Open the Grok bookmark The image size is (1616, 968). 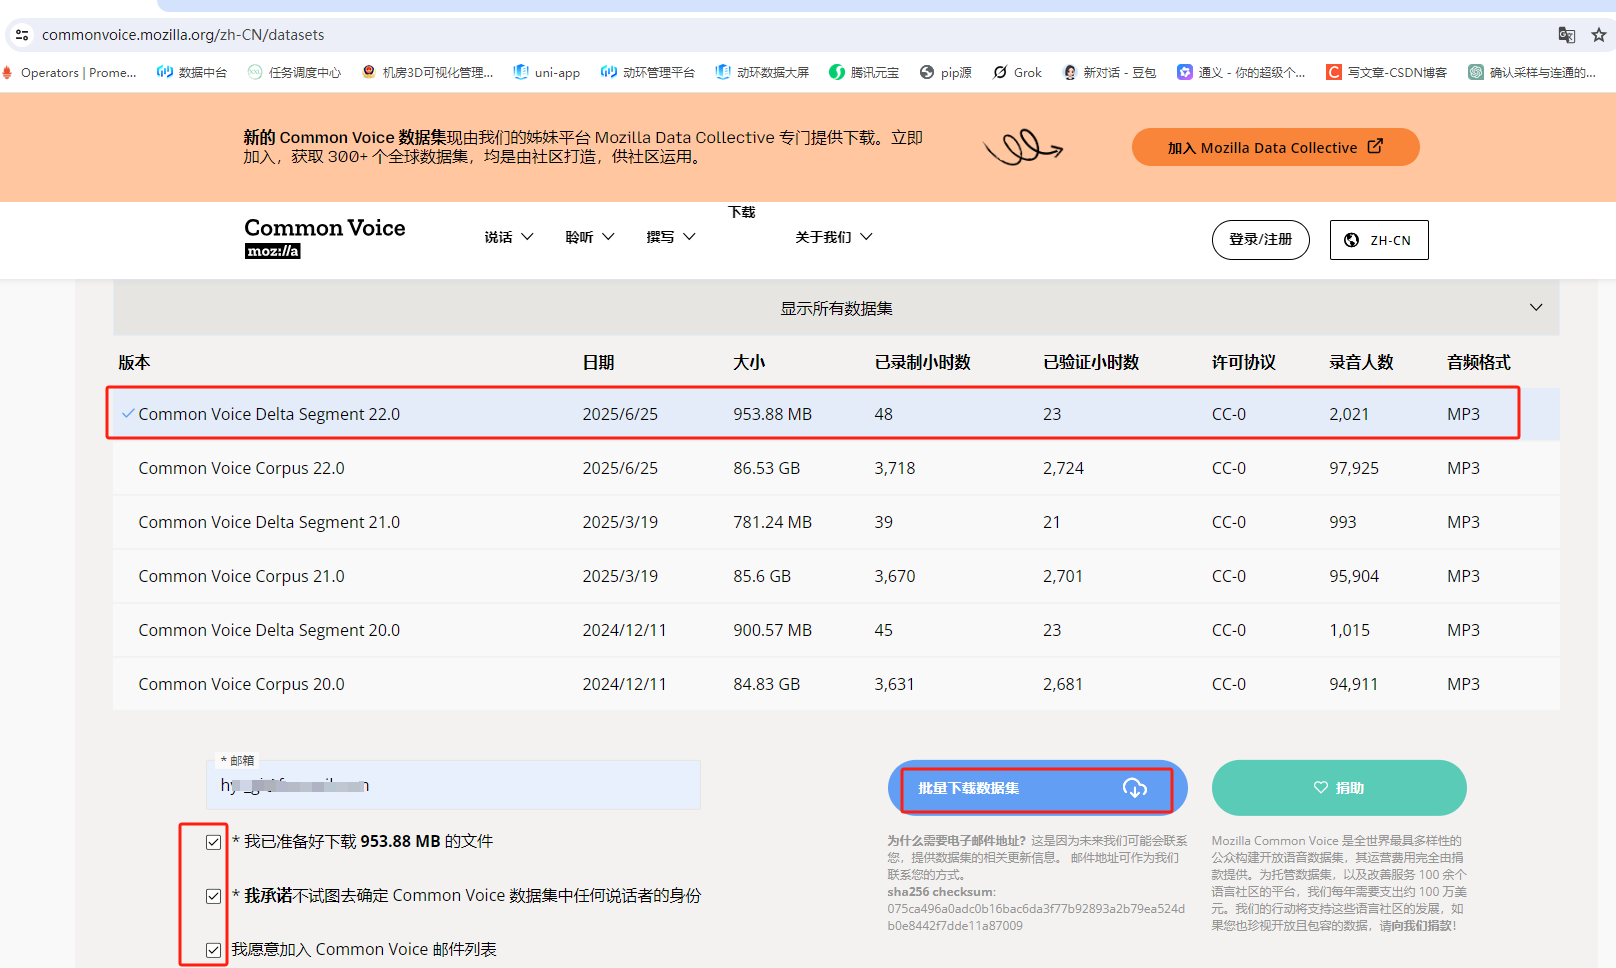click(1017, 72)
